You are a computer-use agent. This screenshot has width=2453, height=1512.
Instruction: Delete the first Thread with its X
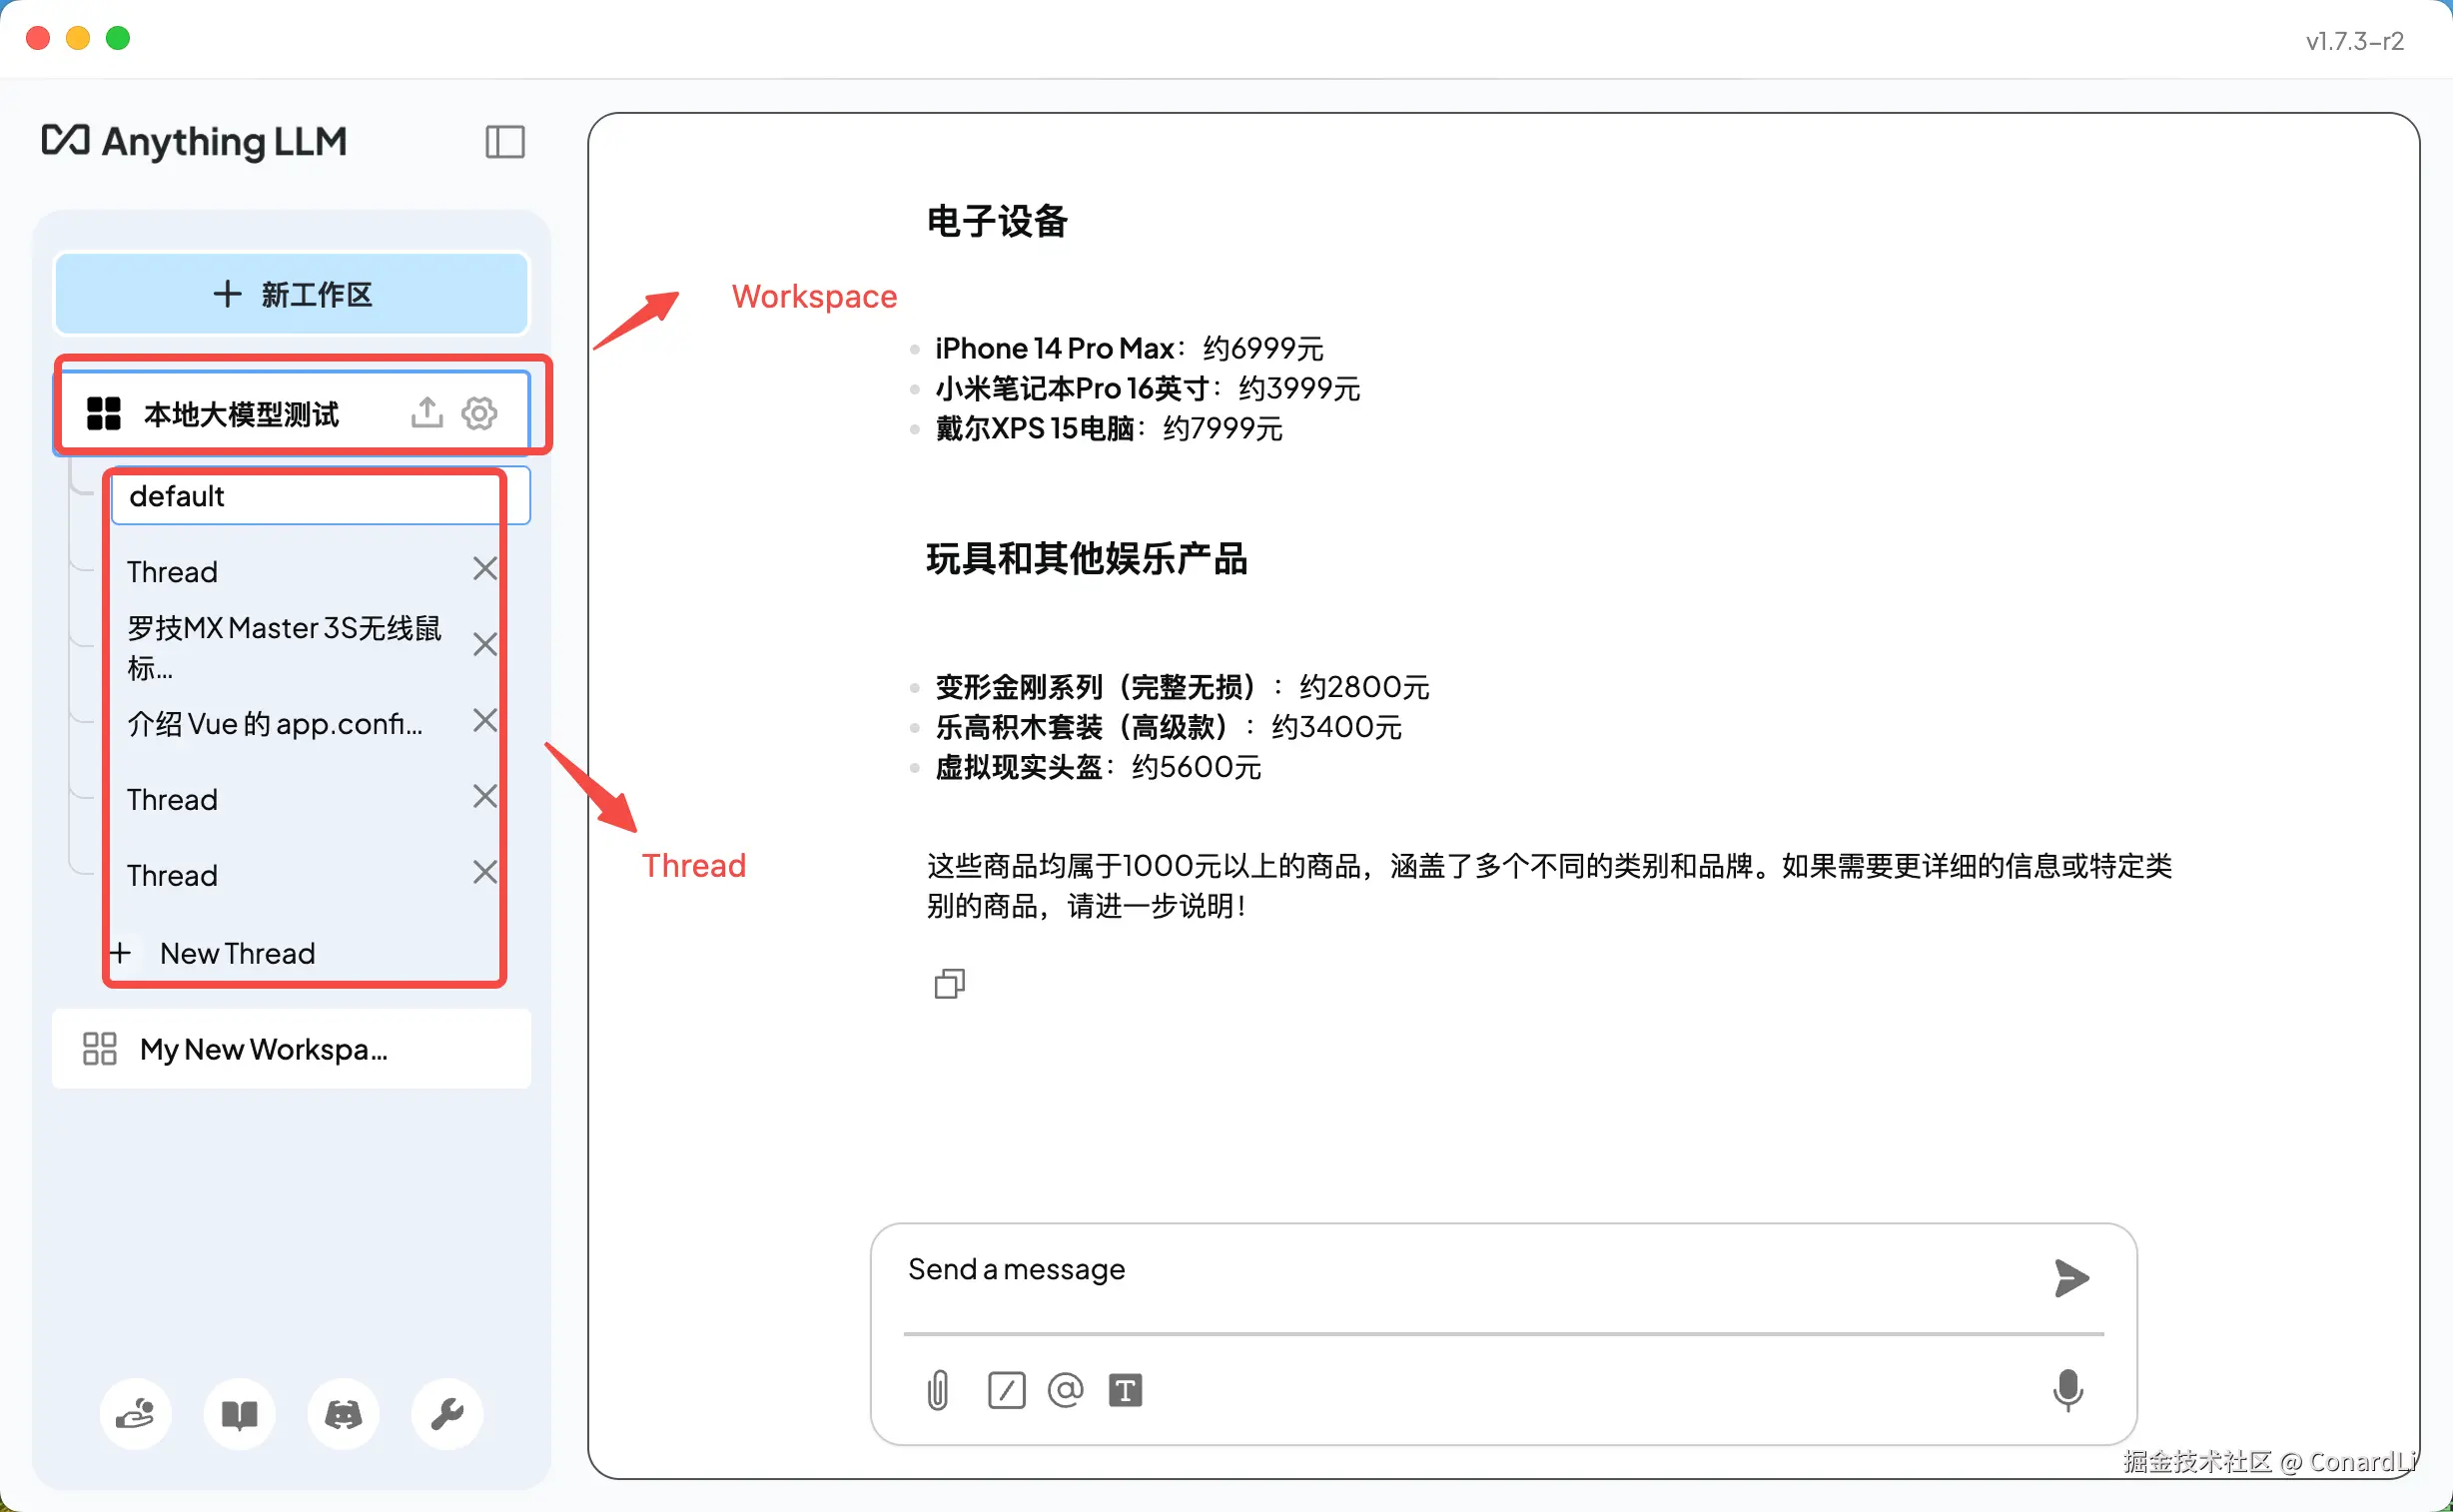[485, 569]
